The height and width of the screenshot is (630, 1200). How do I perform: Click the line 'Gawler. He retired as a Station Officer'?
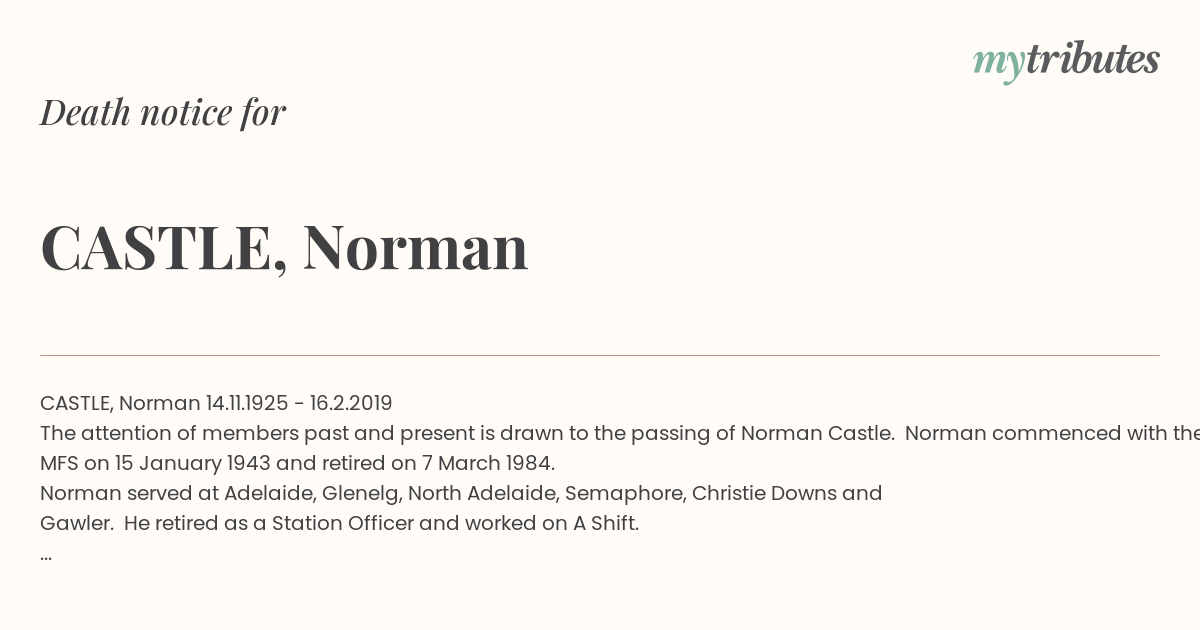coord(339,523)
